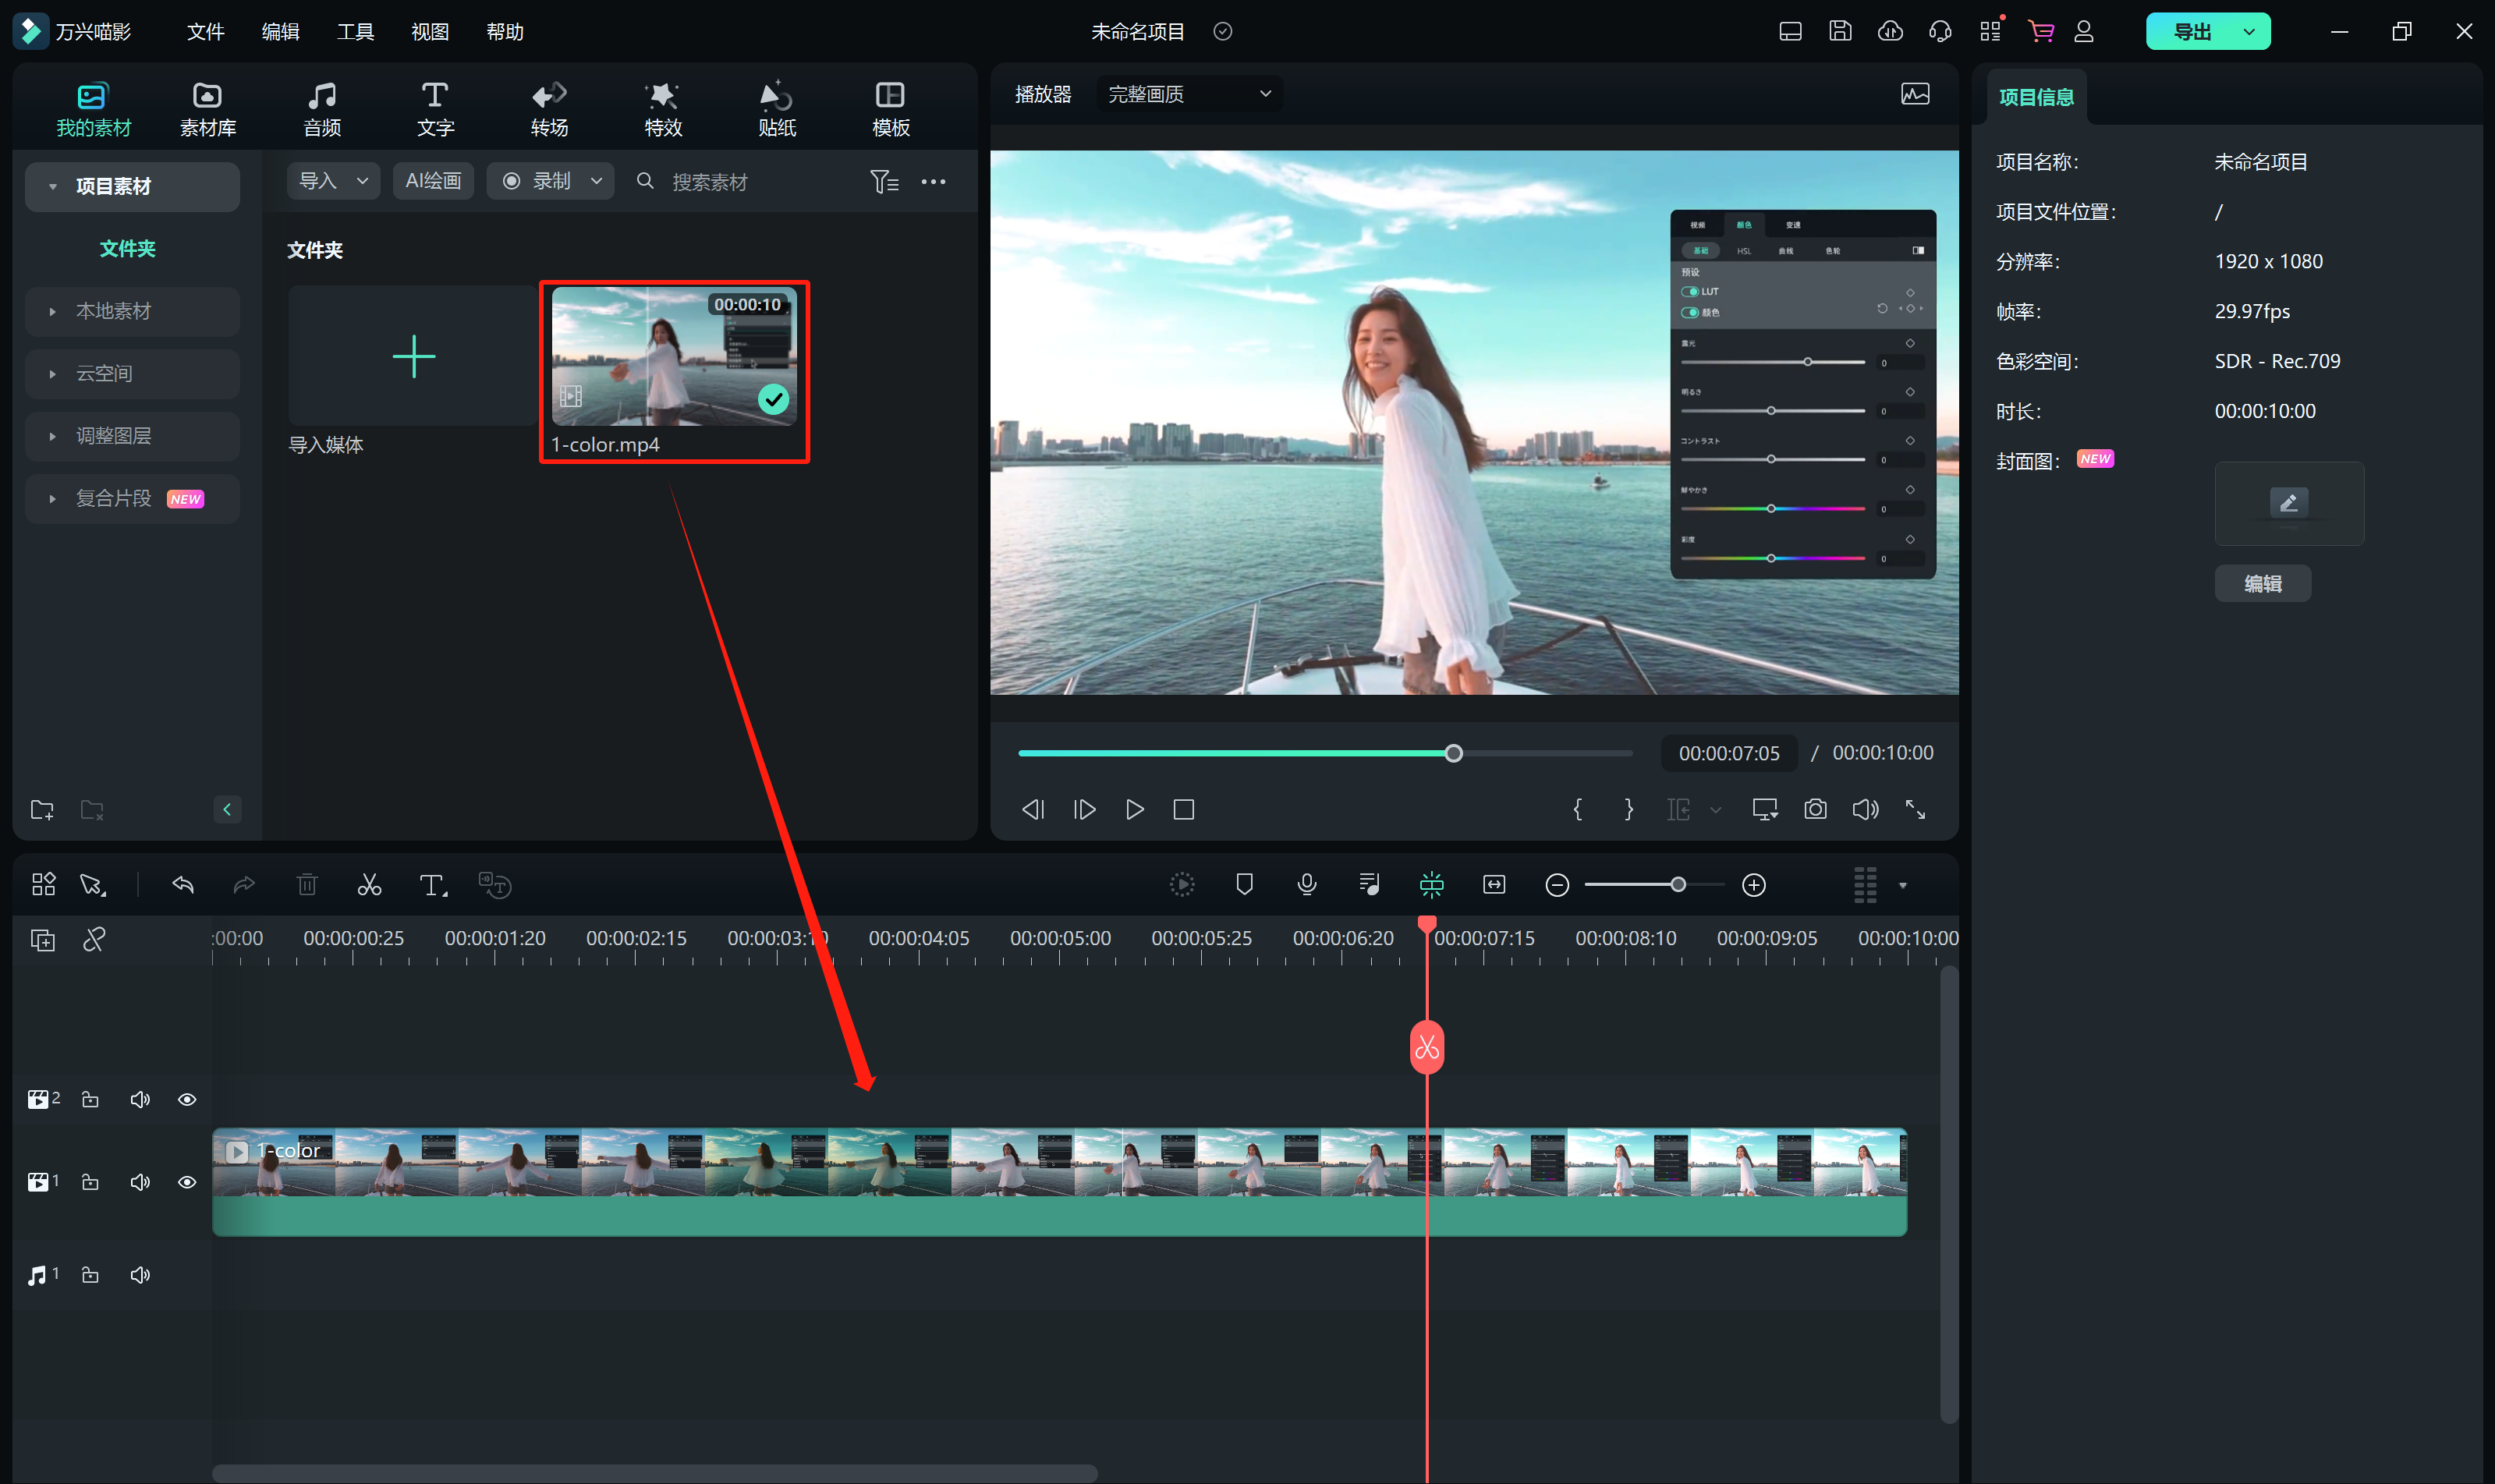Click the timeline zoom slider handle
This screenshot has width=2495, height=1484.
pos(1678,885)
